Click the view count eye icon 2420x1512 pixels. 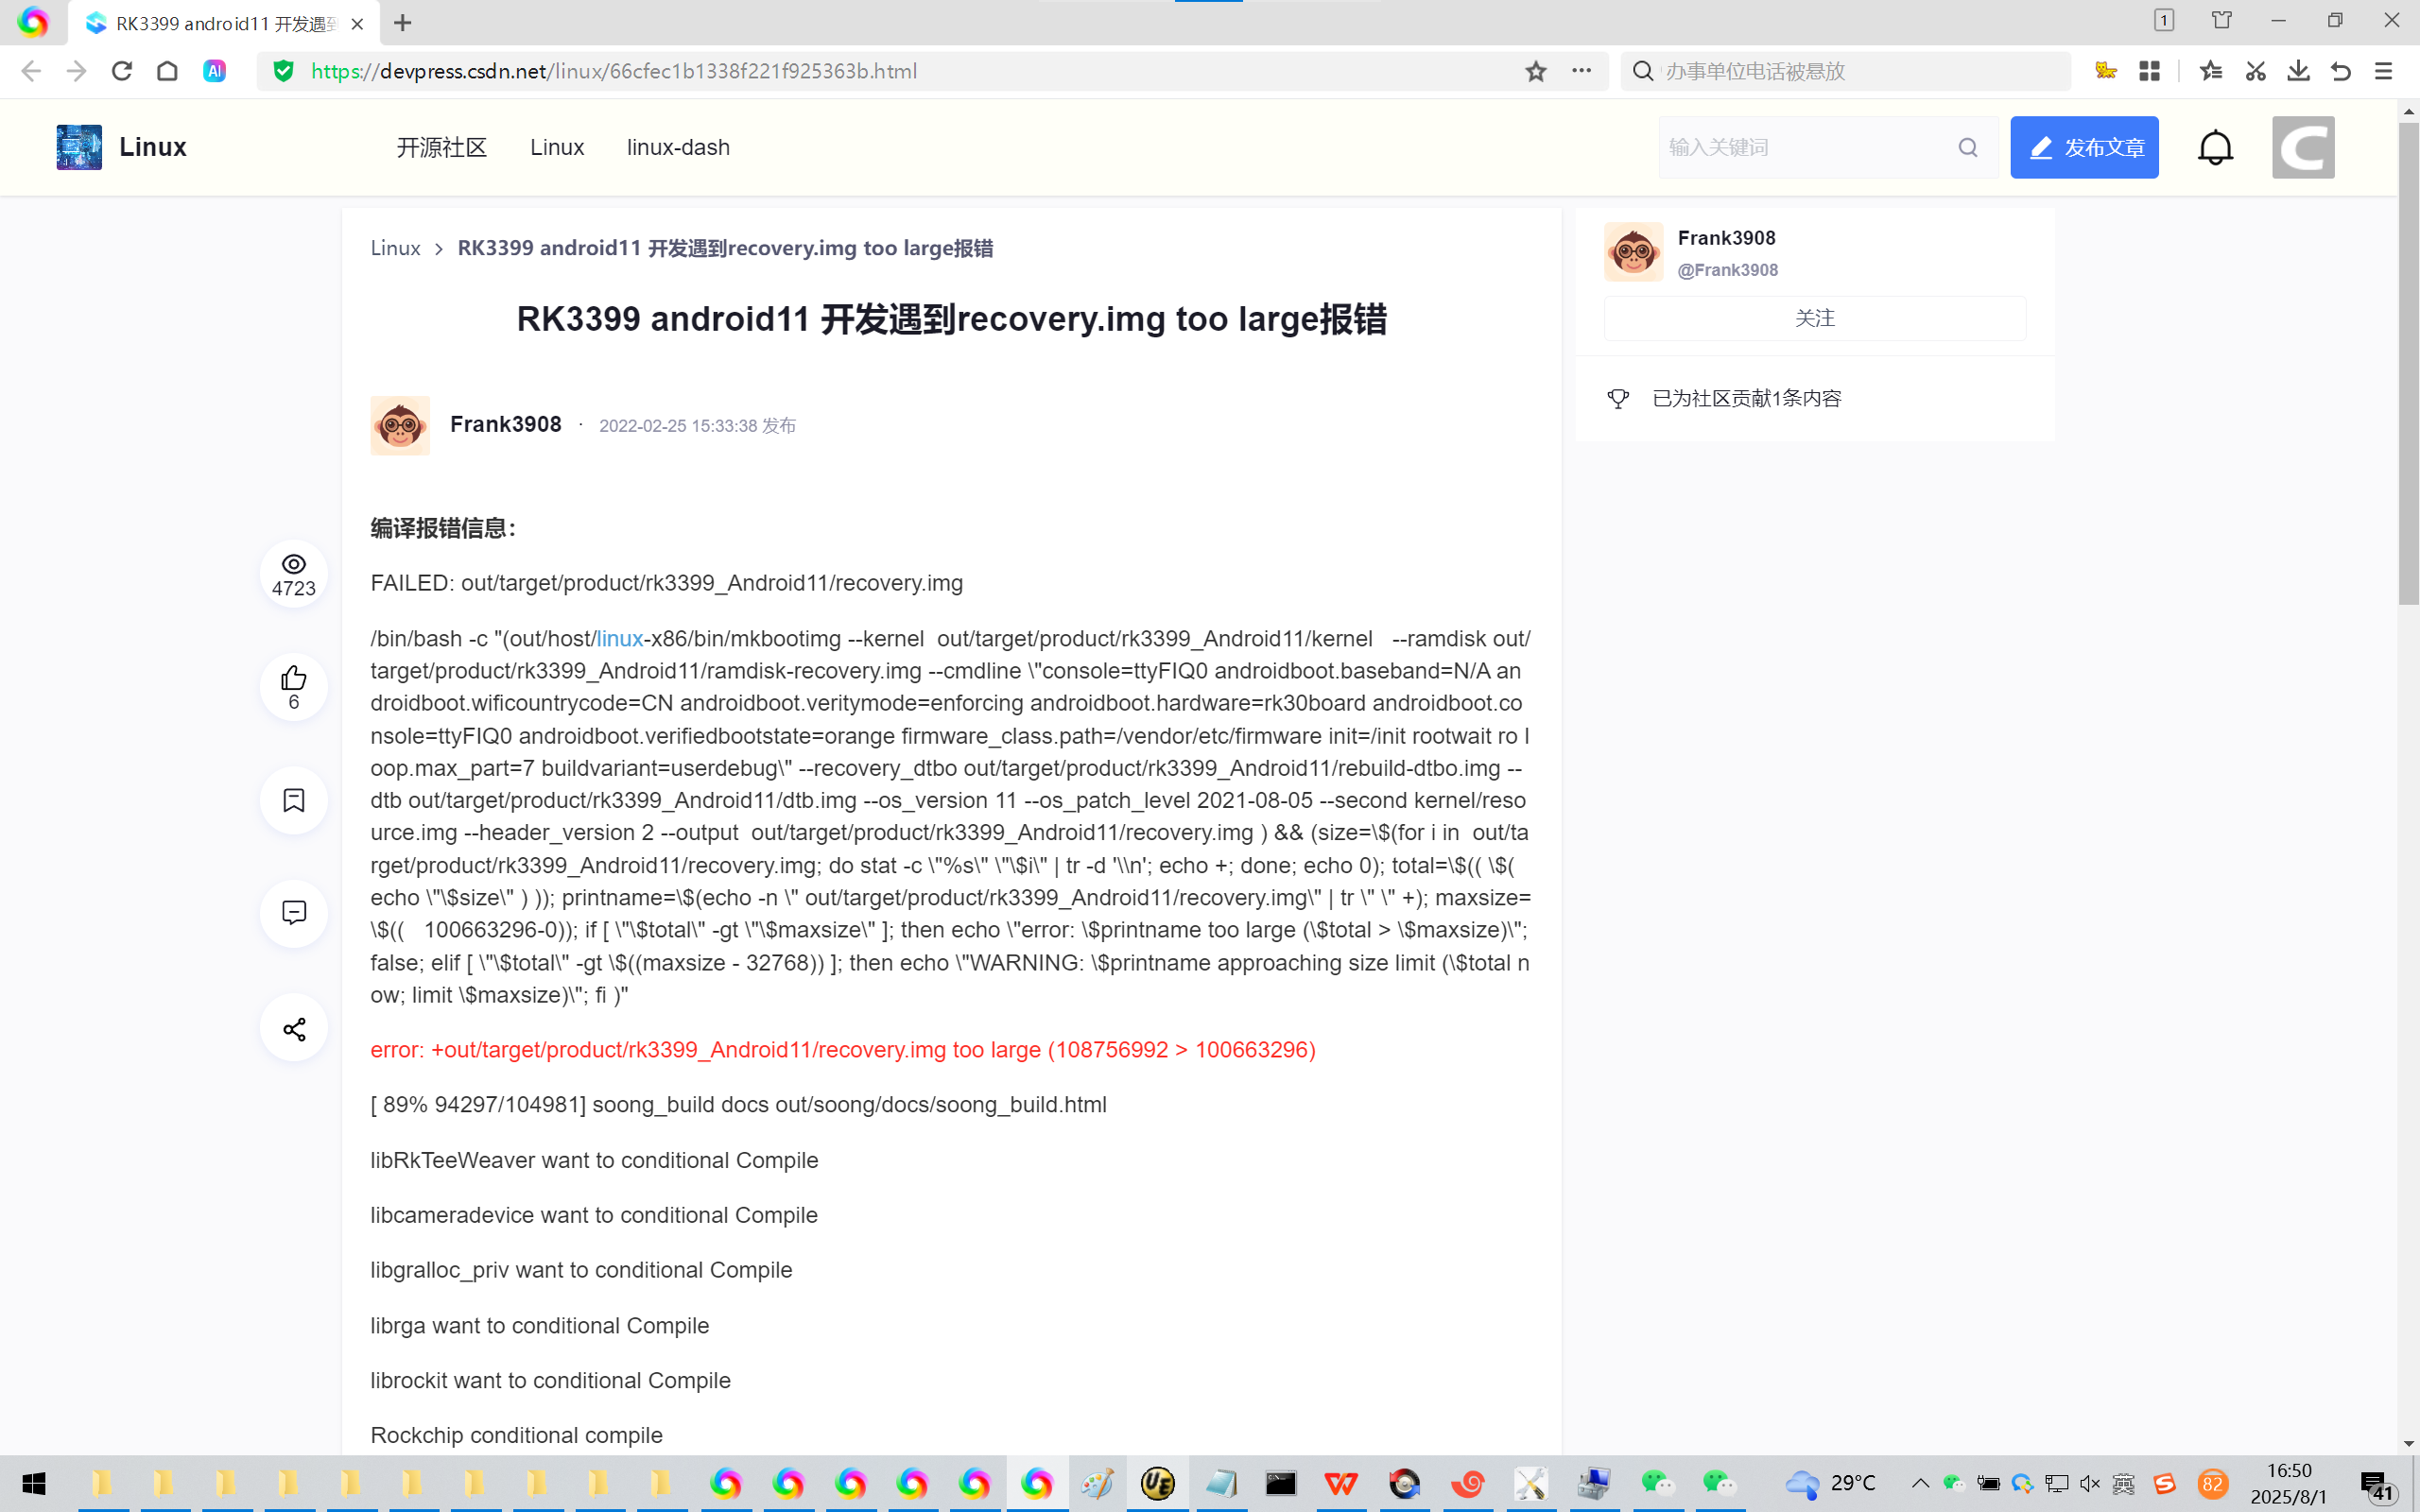[x=293, y=564]
